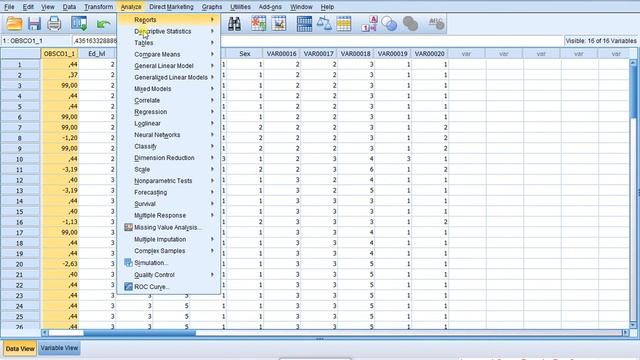Expand the Regression submenu arrow

pyautogui.click(x=212, y=111)
